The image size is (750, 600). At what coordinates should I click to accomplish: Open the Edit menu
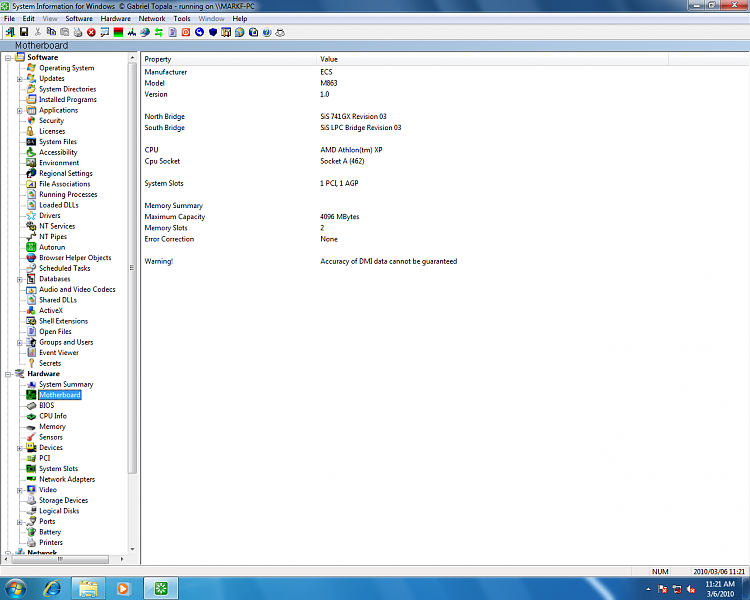click(28, 19)
